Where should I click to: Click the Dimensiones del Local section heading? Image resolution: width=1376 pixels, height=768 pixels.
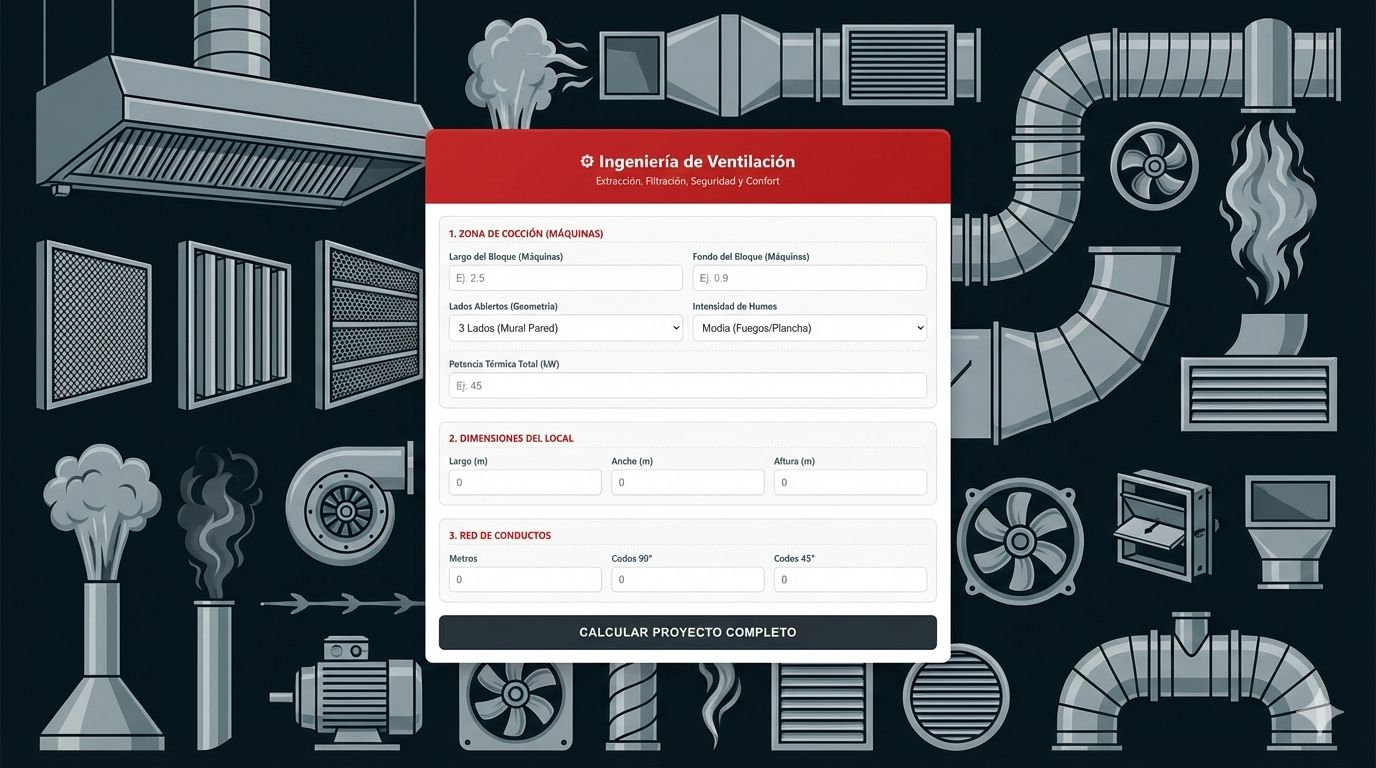click(x=511, y=439)
